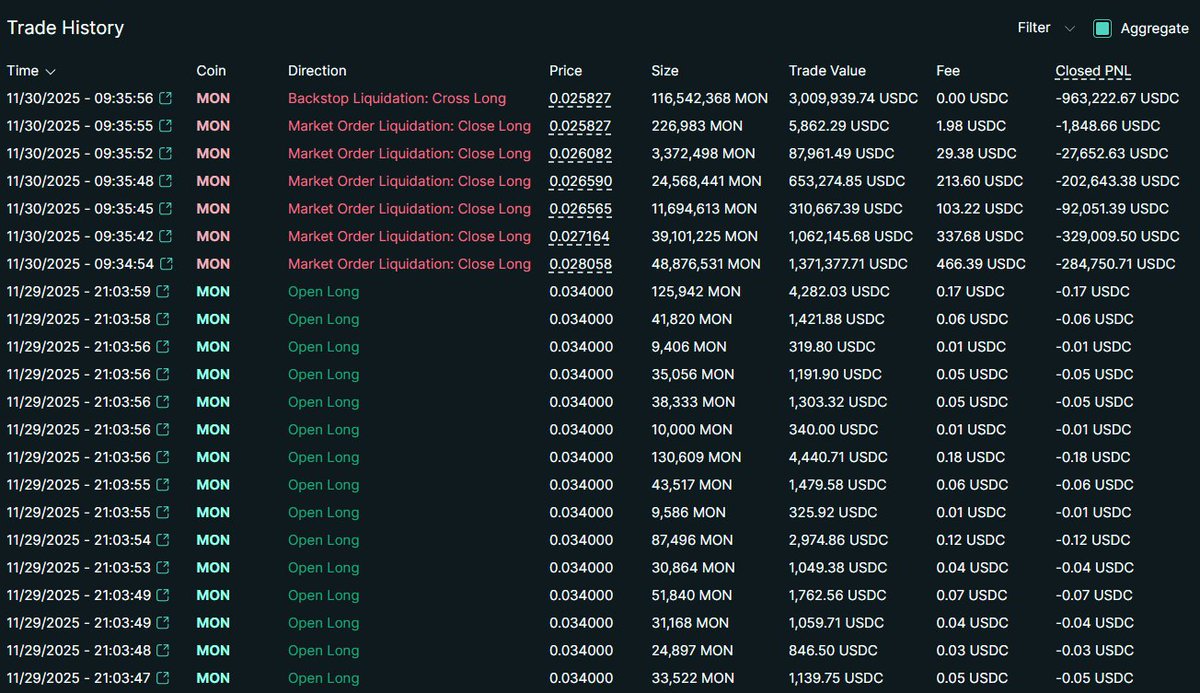The height and width of the screenshot is (693, 1200).
Task: Click the Price column header
Action: coord(565,71)
